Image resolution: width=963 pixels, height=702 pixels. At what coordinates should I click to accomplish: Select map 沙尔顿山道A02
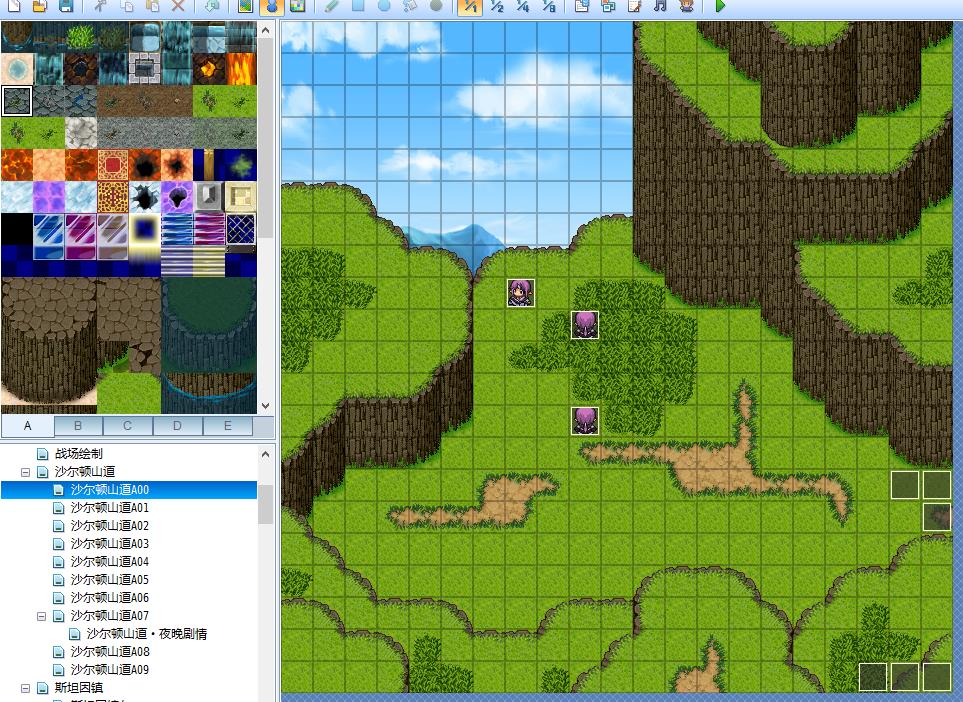point(110,526)
